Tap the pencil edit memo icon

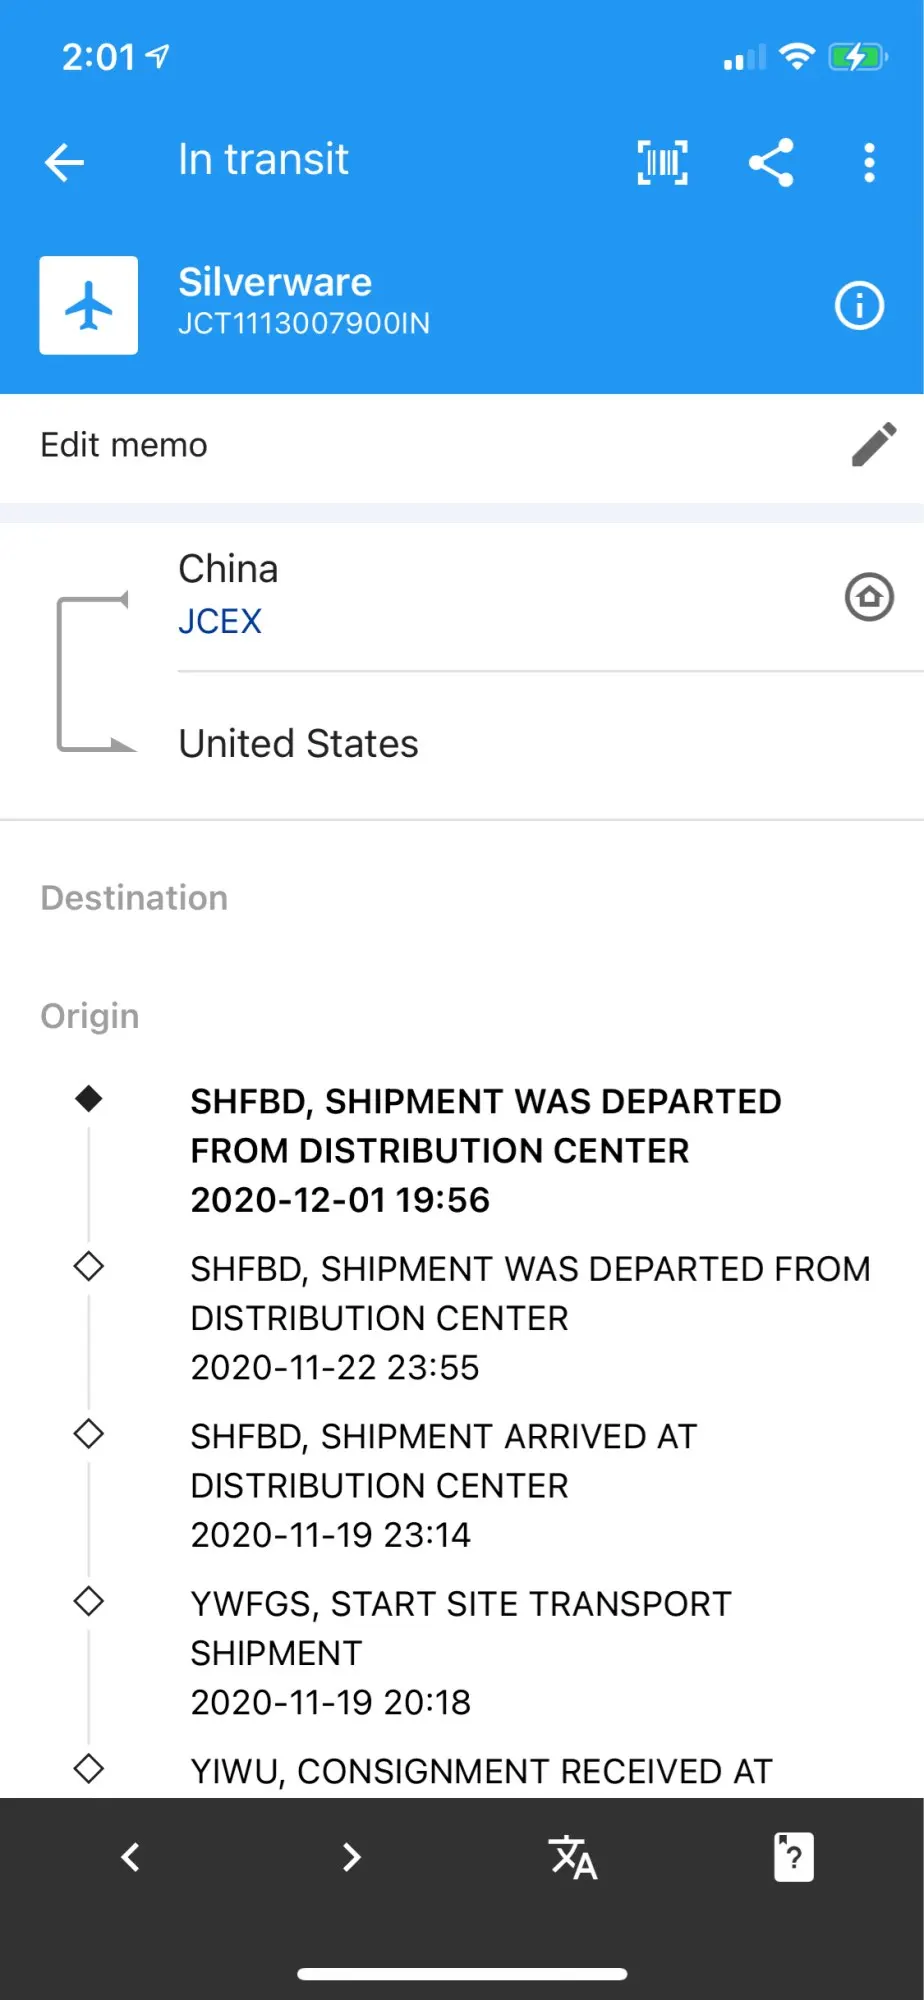click(873, 445)
